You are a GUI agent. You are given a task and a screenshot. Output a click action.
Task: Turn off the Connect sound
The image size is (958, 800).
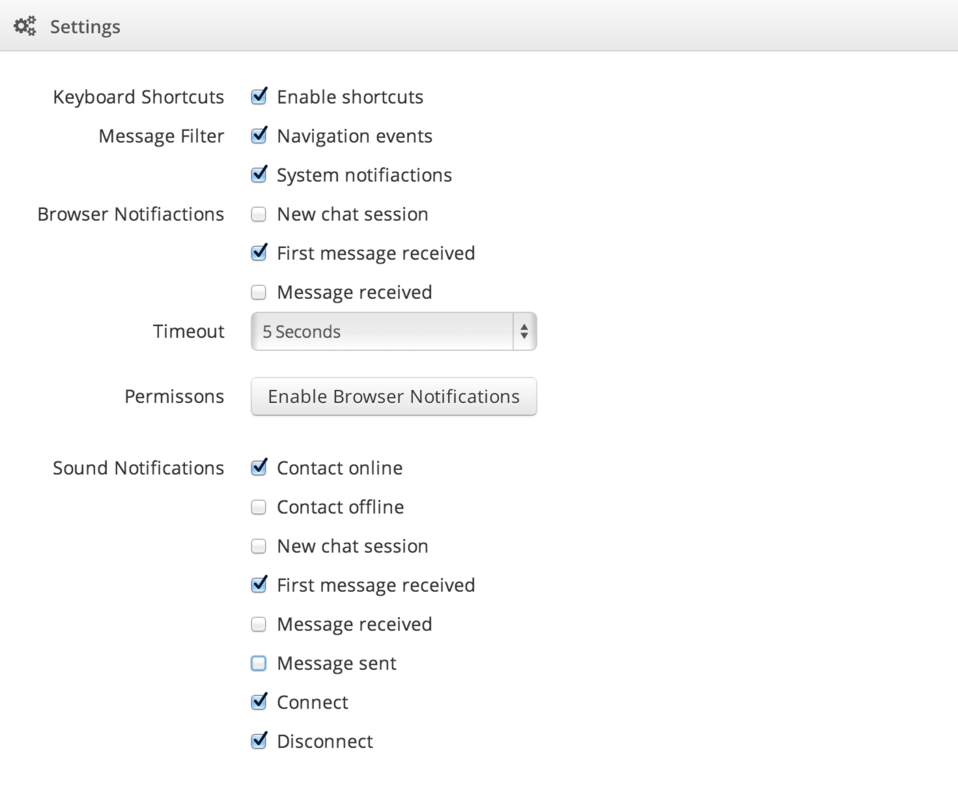click(x=259, y=702)
